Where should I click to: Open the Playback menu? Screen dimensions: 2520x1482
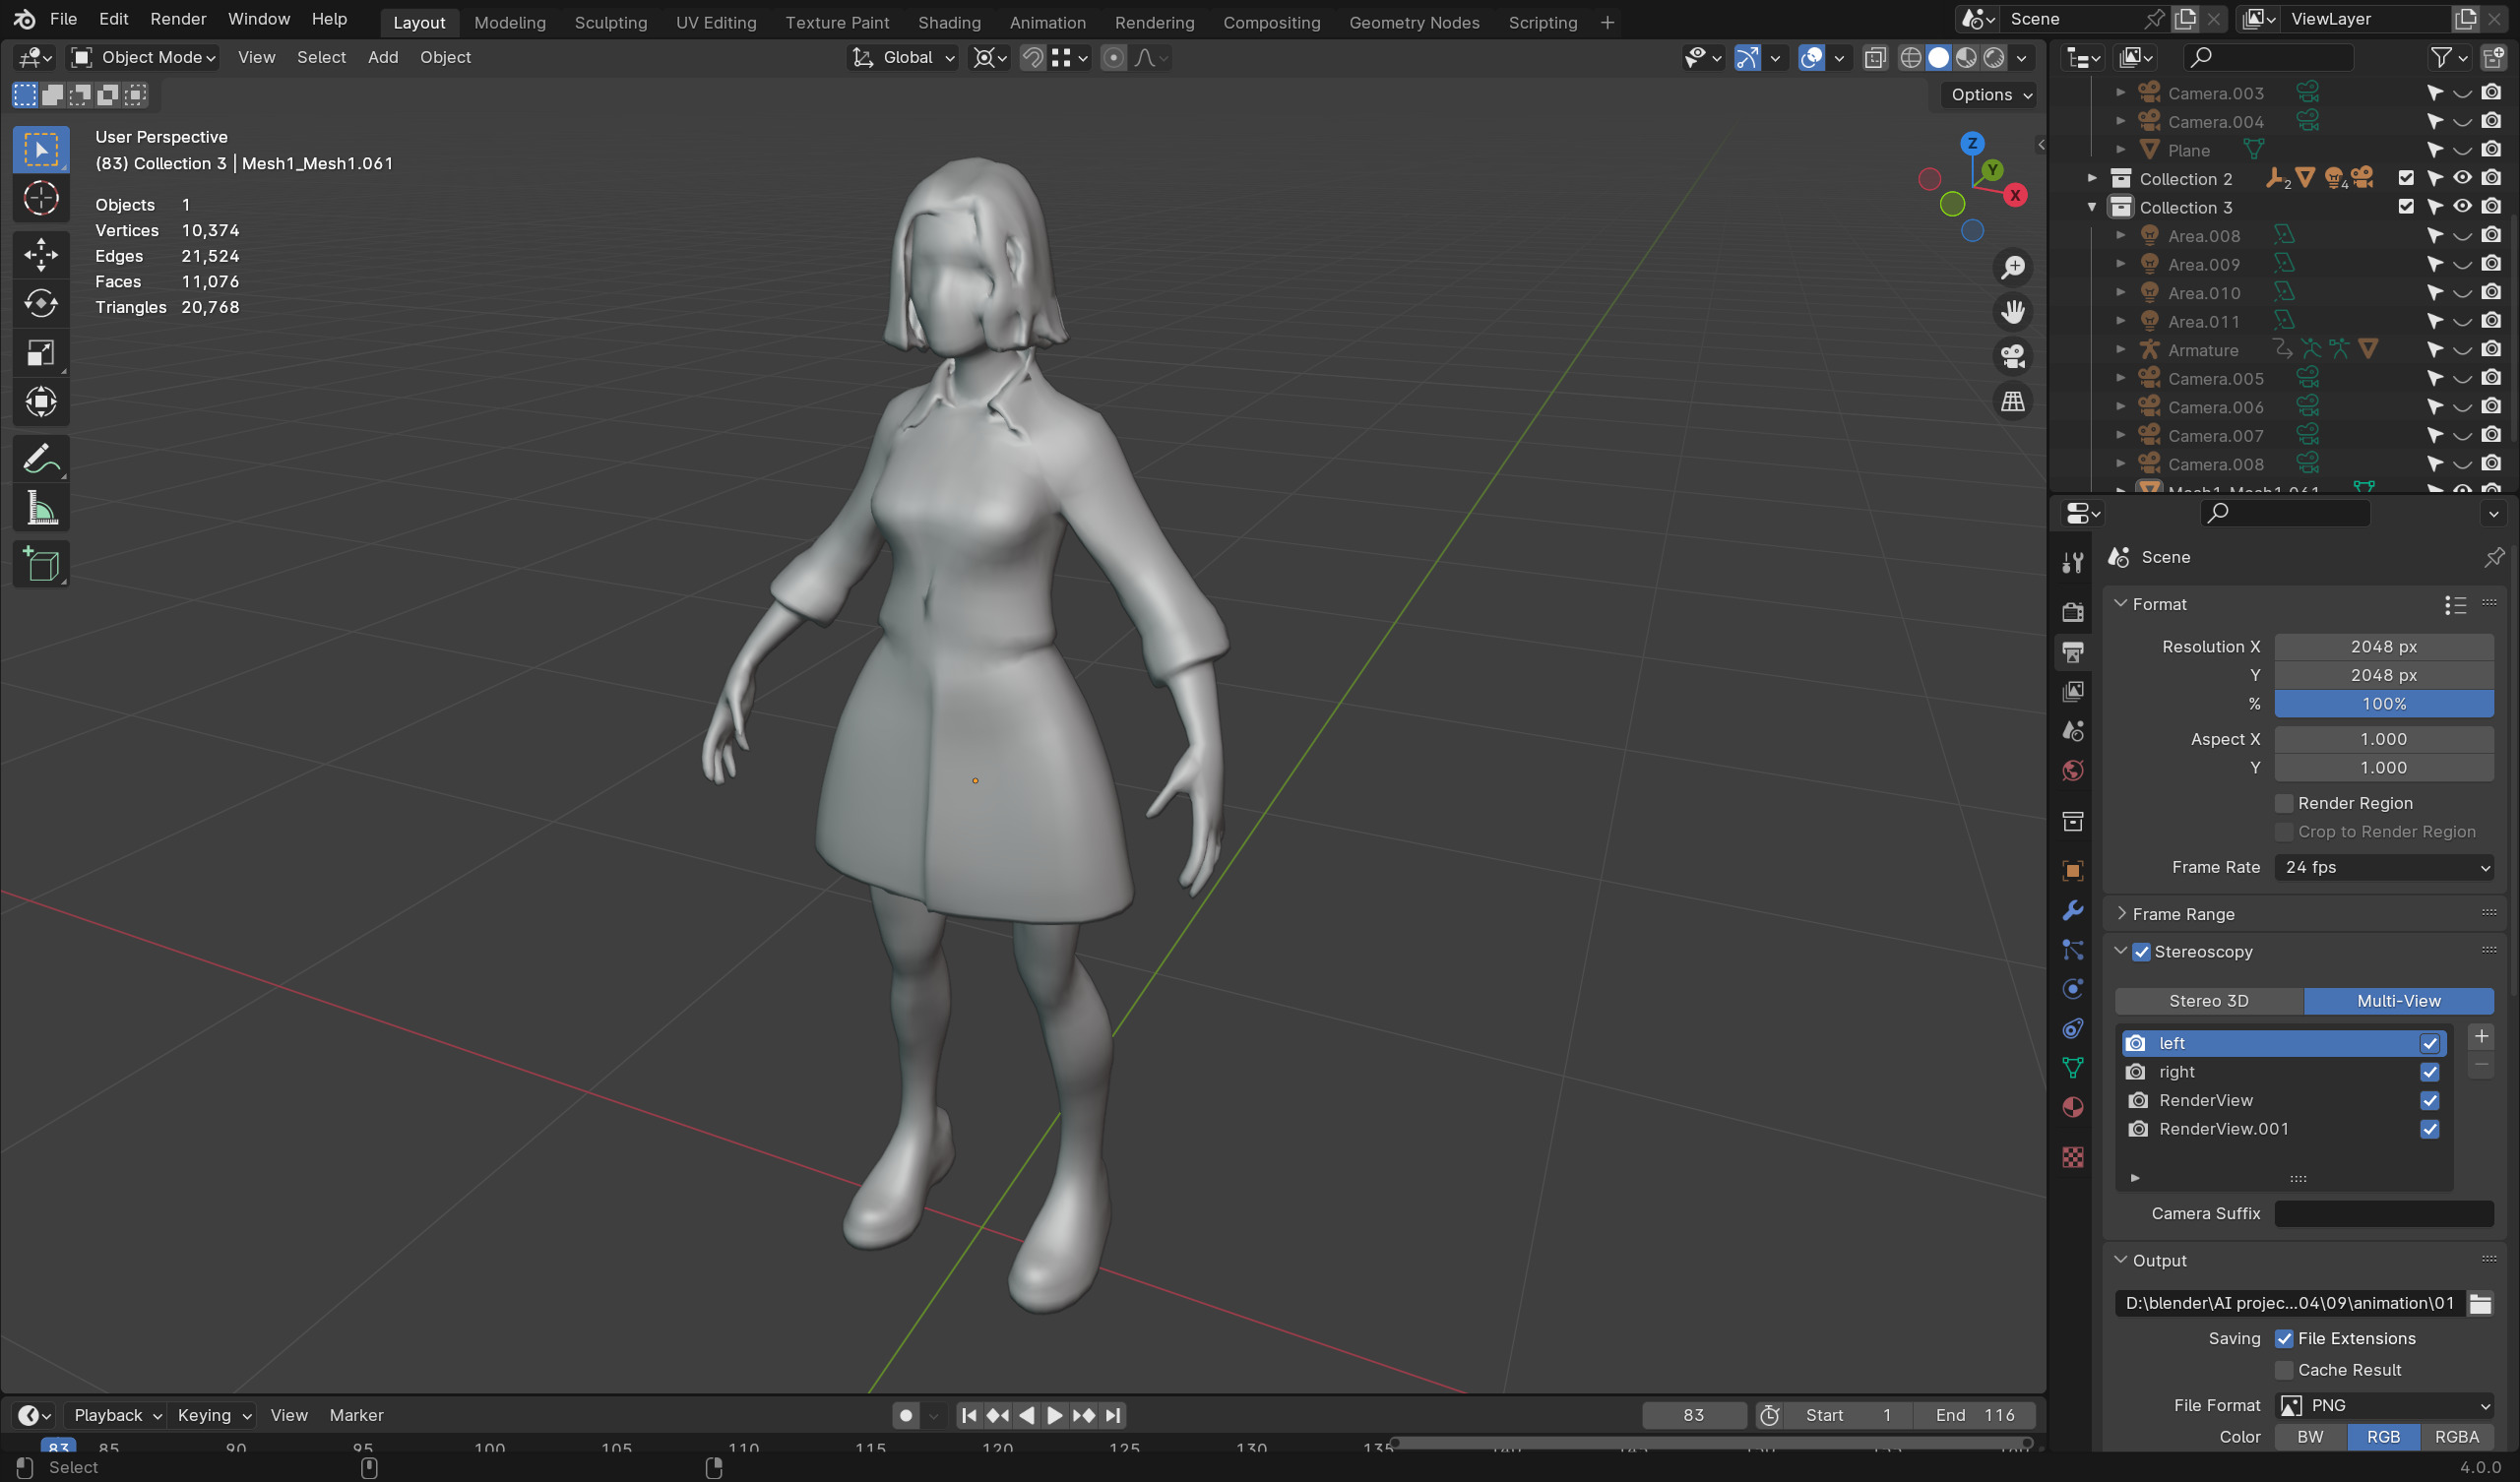coord(117,1415)
